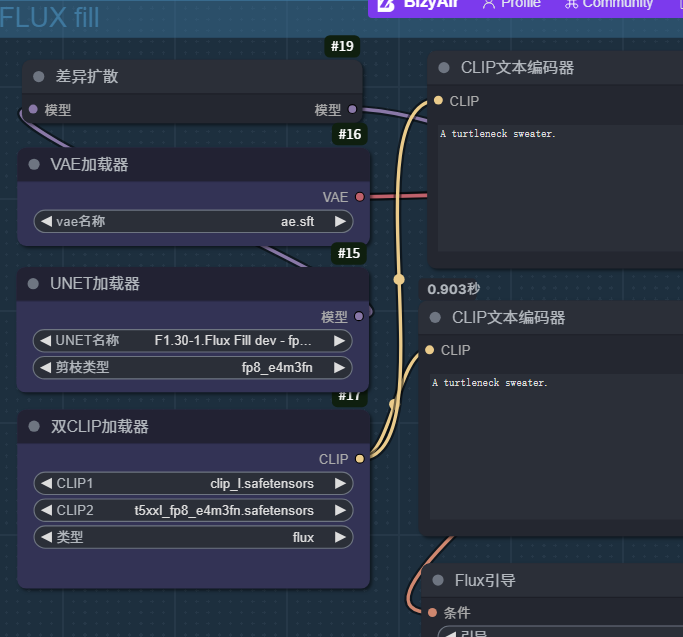Step 剪枝类型 forward with right arrow
The width and height of the screenshot is (683, 637).
(340, 368)
